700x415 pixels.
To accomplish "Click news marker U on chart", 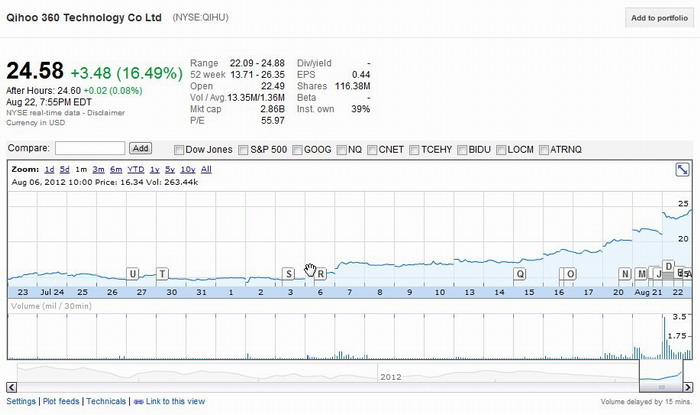I will [x=133, y=273].
